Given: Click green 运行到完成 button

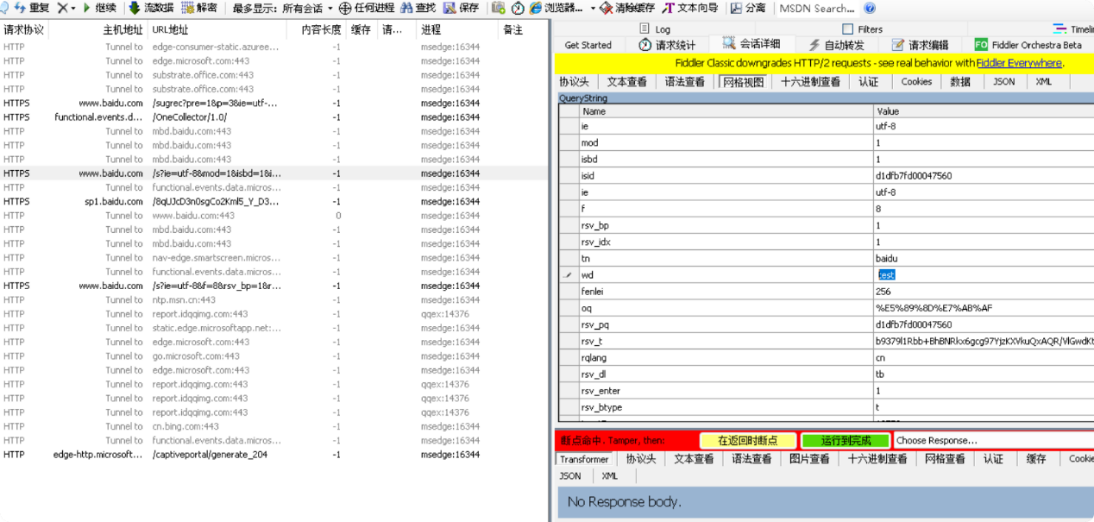Looking at the screenshot, I should point(846,441).
